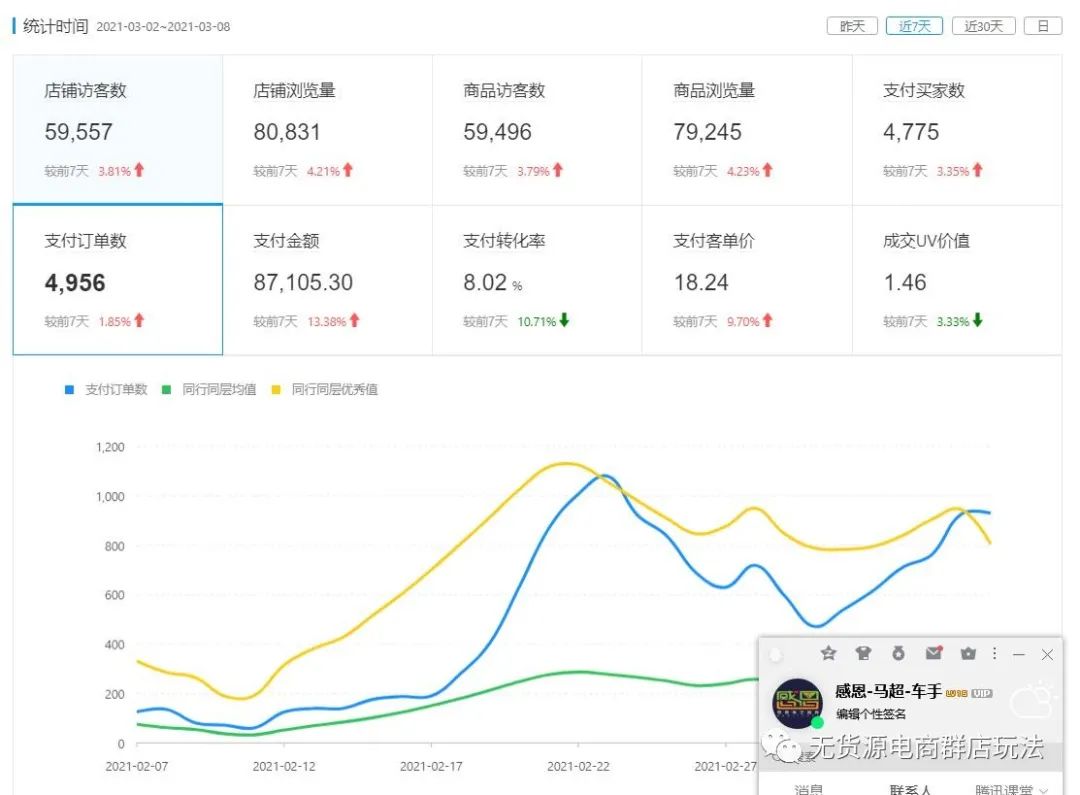The image size is (1080, 795).
Task: Open the QQ dress-up shirt icon
Action: [x=863, y=653]
